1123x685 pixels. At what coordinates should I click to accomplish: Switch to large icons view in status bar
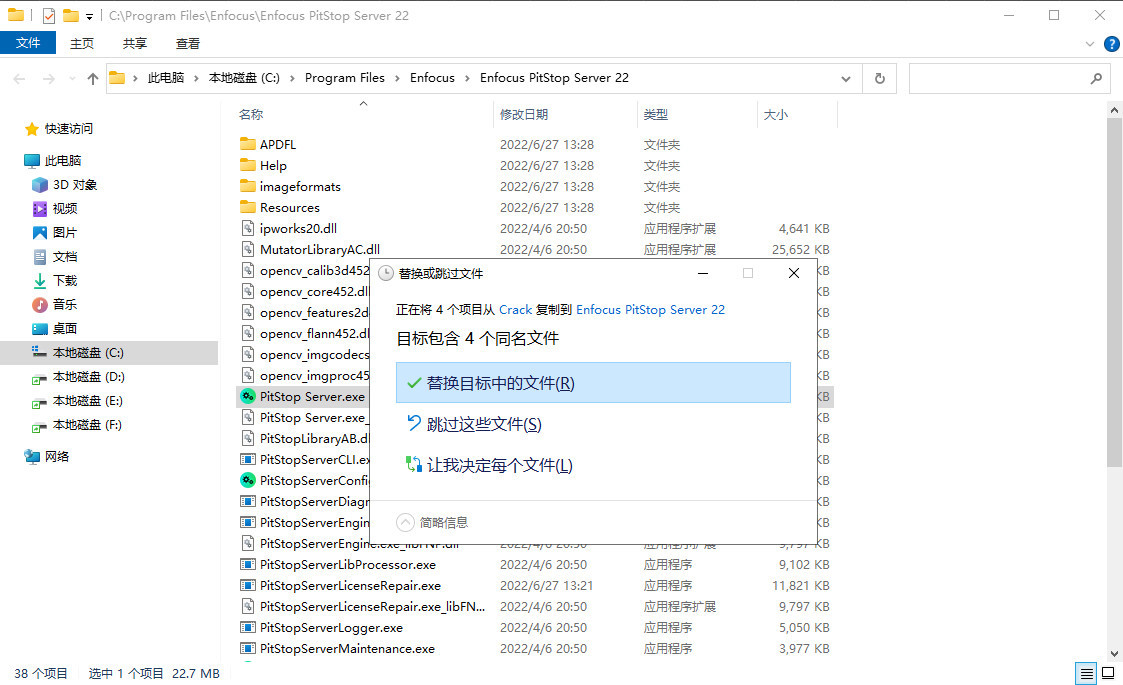1108,674
